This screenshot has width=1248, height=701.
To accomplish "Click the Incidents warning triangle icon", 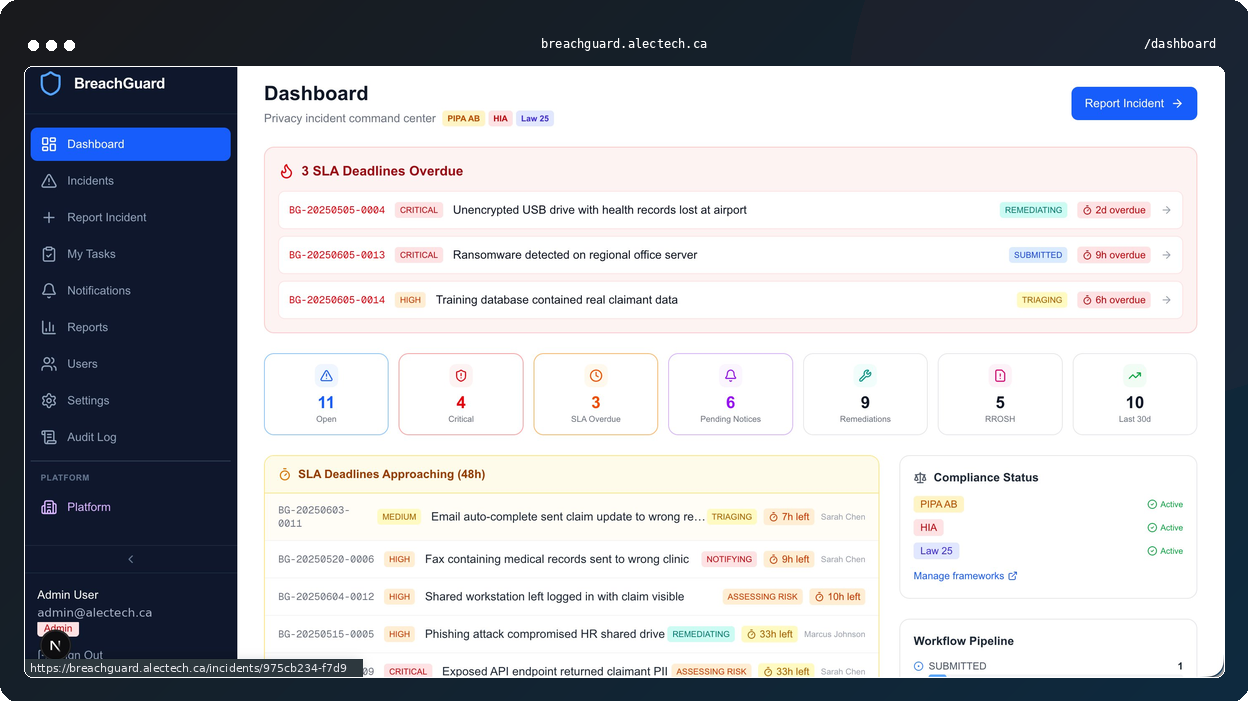I will tap(49, 181).
